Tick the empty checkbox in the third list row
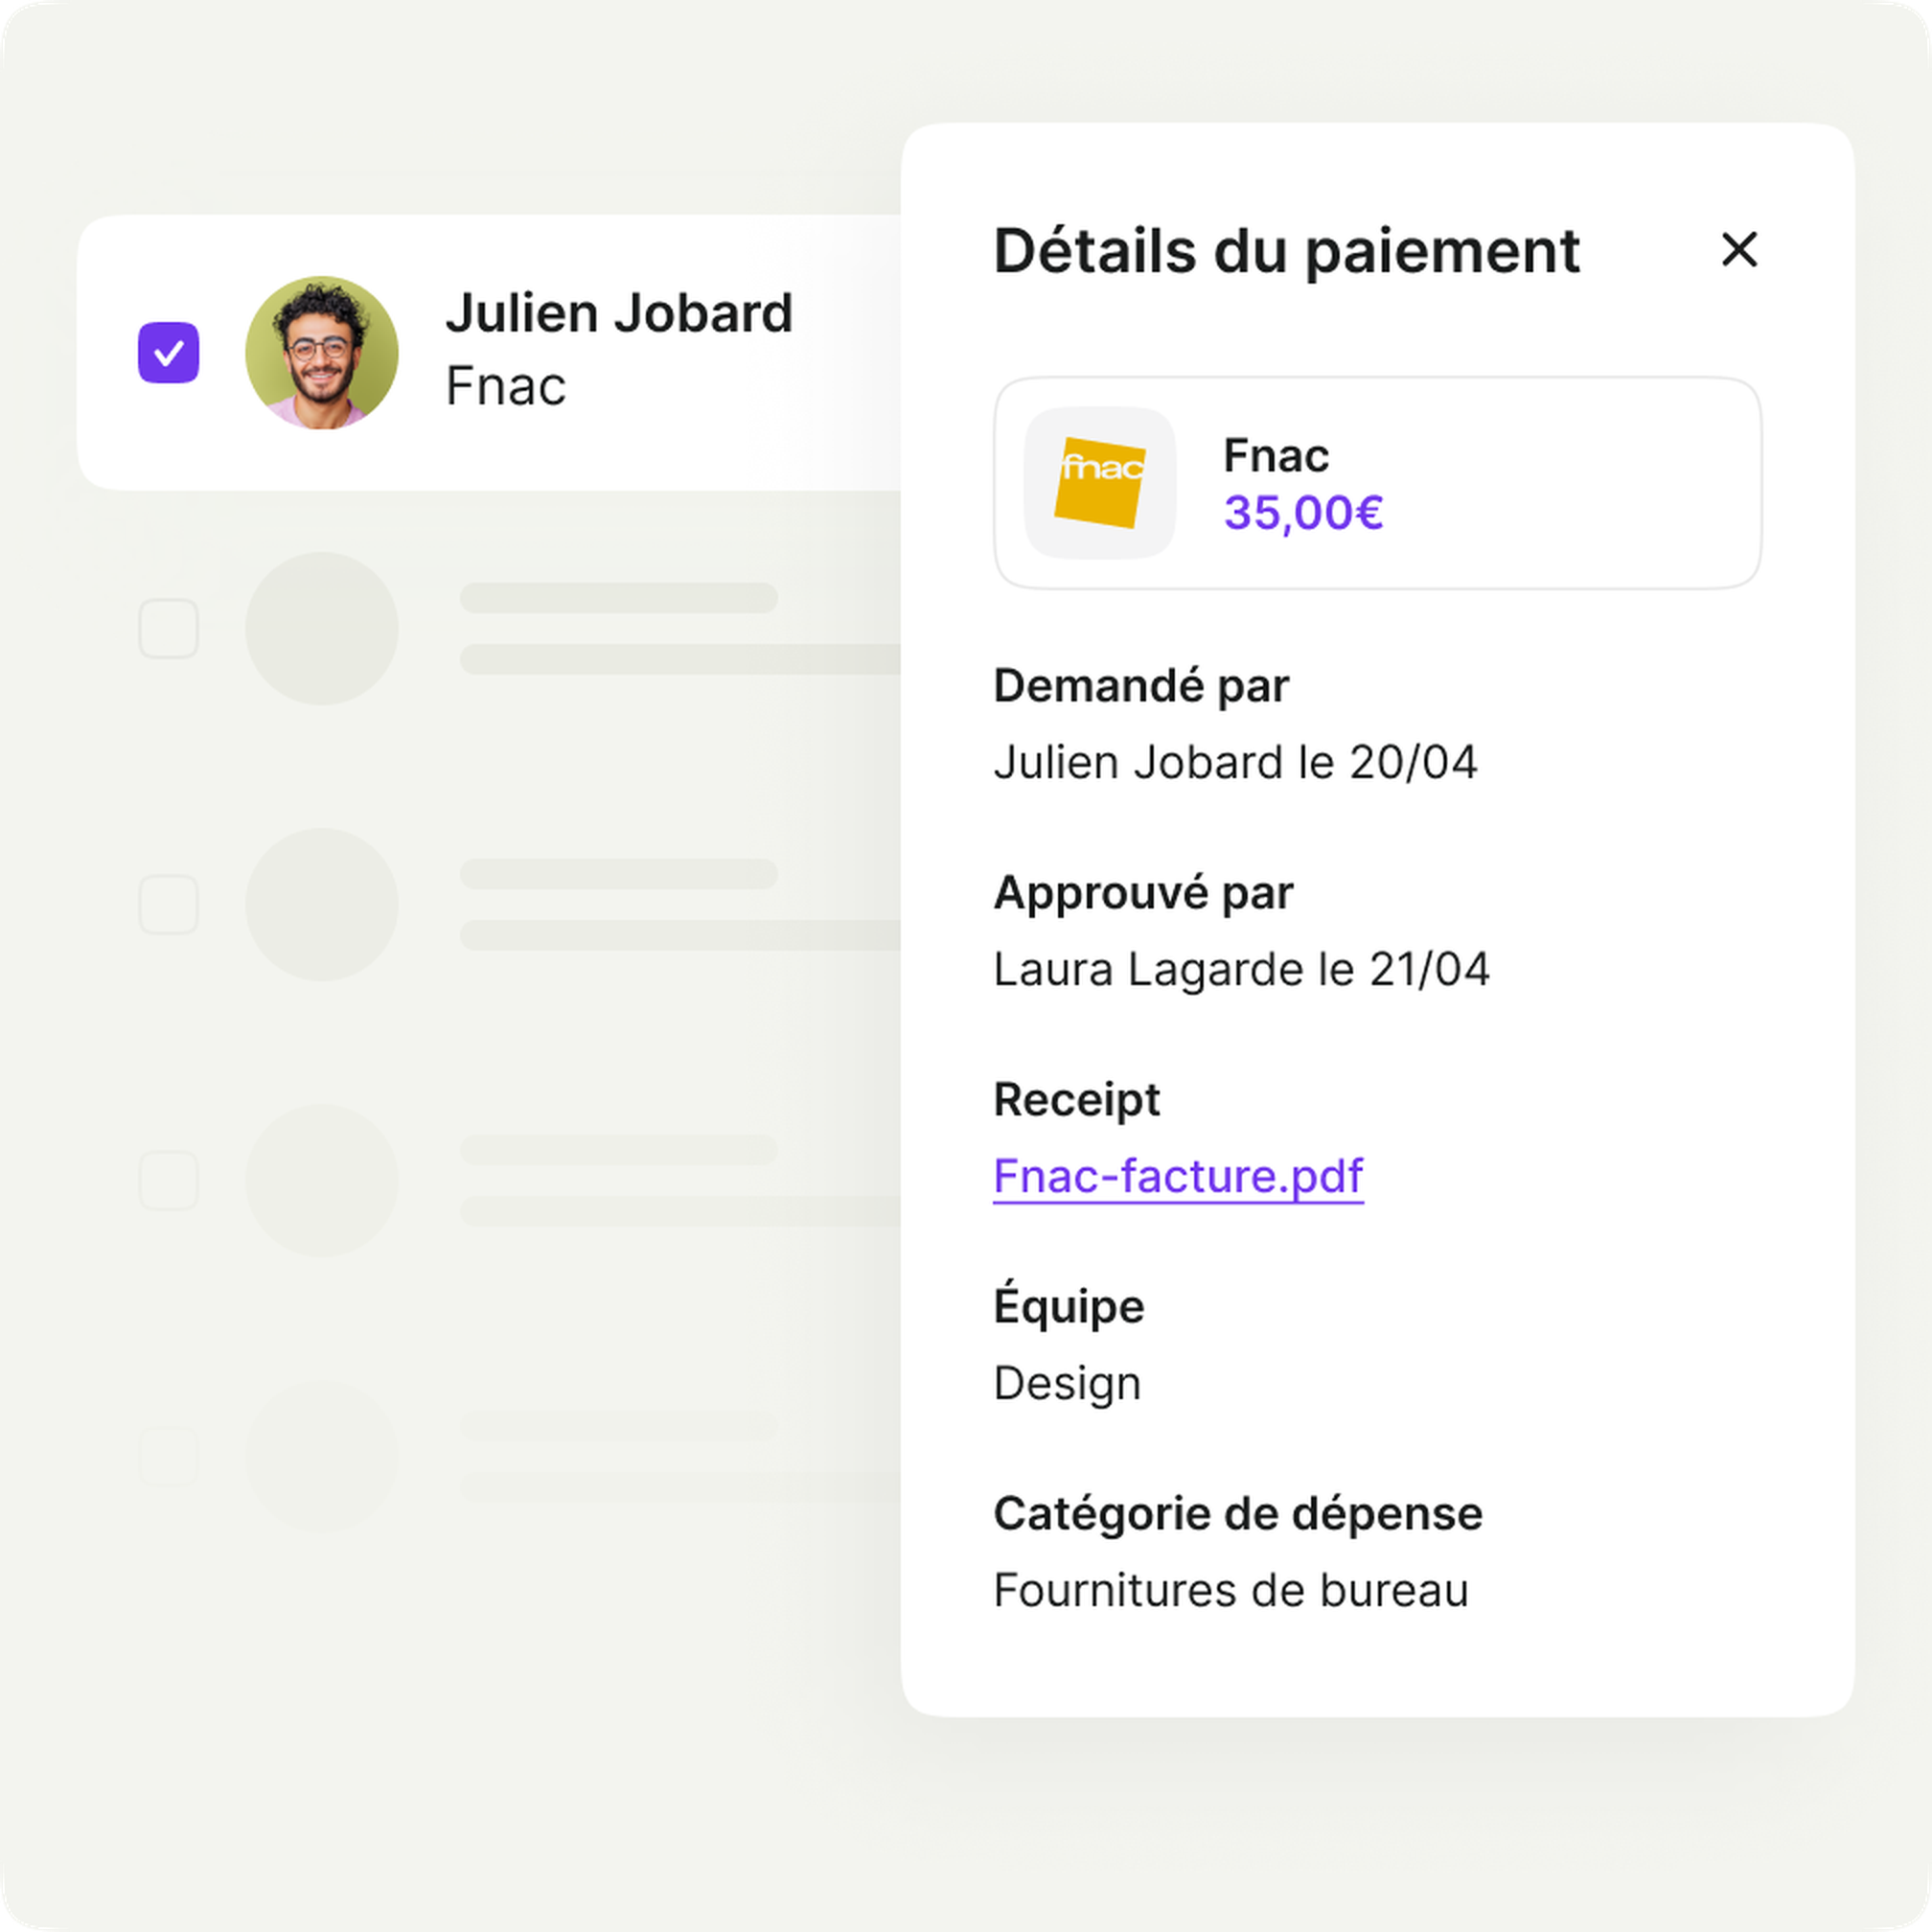Image resolution: width=1932 pixels, height=1932 pixels. [168, 904]
